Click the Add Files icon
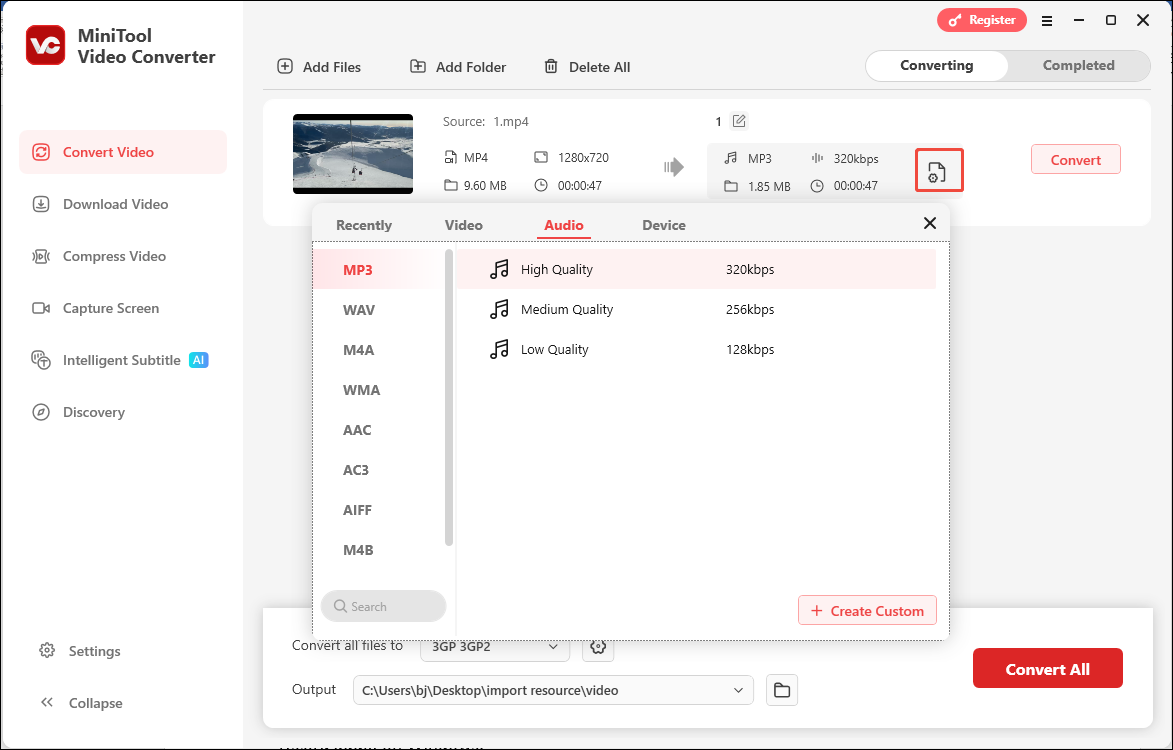 (287, 66)
